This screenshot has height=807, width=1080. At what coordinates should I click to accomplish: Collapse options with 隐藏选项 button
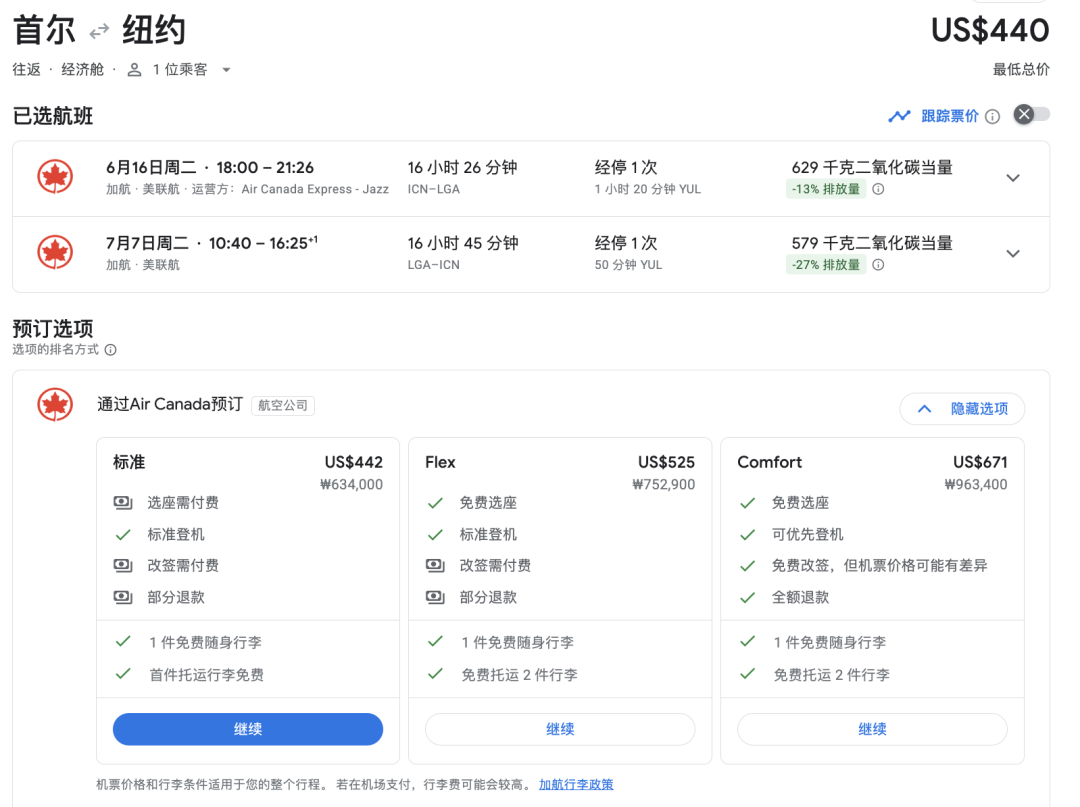[x=962, y=409]
